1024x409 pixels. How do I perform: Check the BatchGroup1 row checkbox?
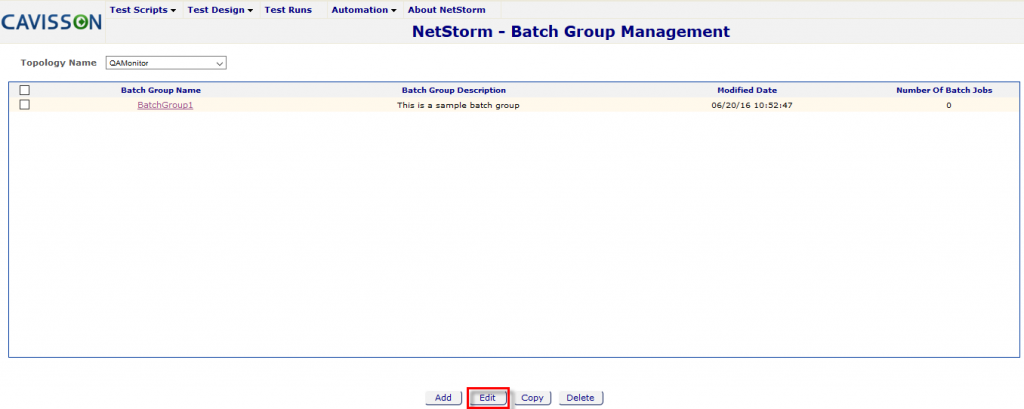[25, 105]
